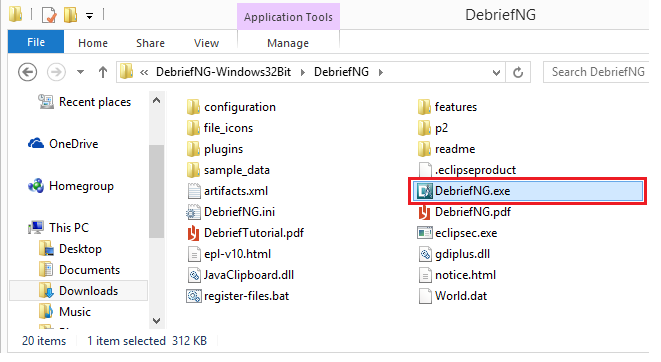
Task: Select artifacts.xml file icon
Action: tap(193, 191)
